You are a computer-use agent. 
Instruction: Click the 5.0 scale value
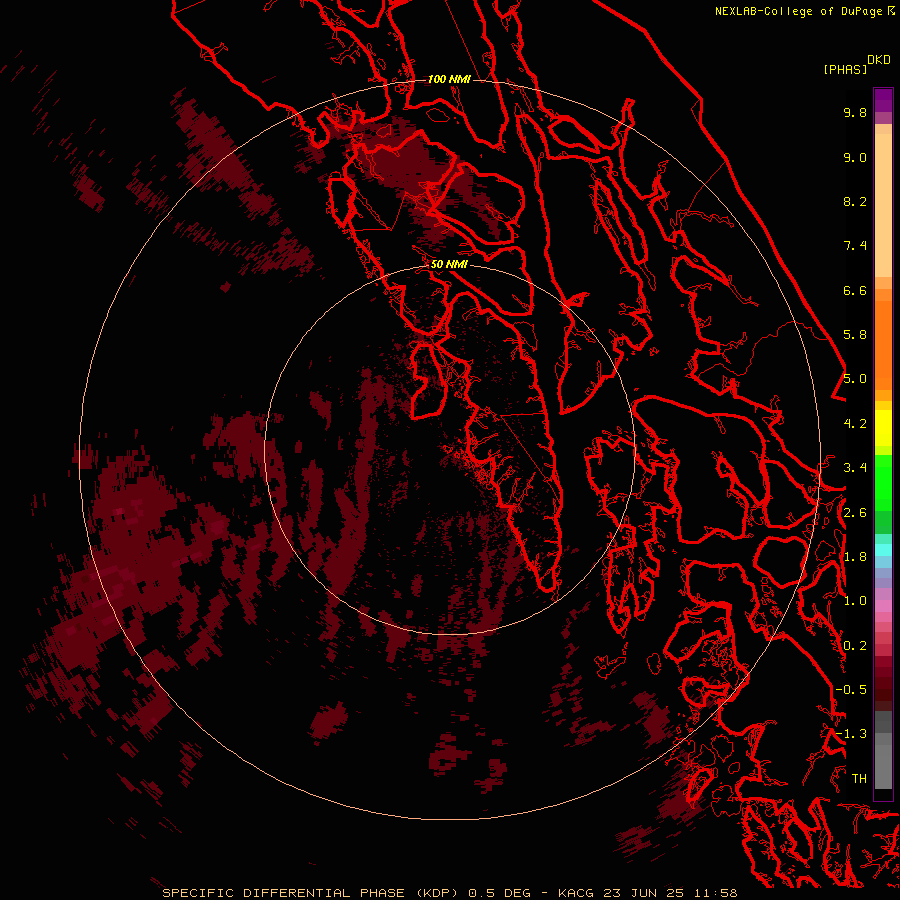855,379
